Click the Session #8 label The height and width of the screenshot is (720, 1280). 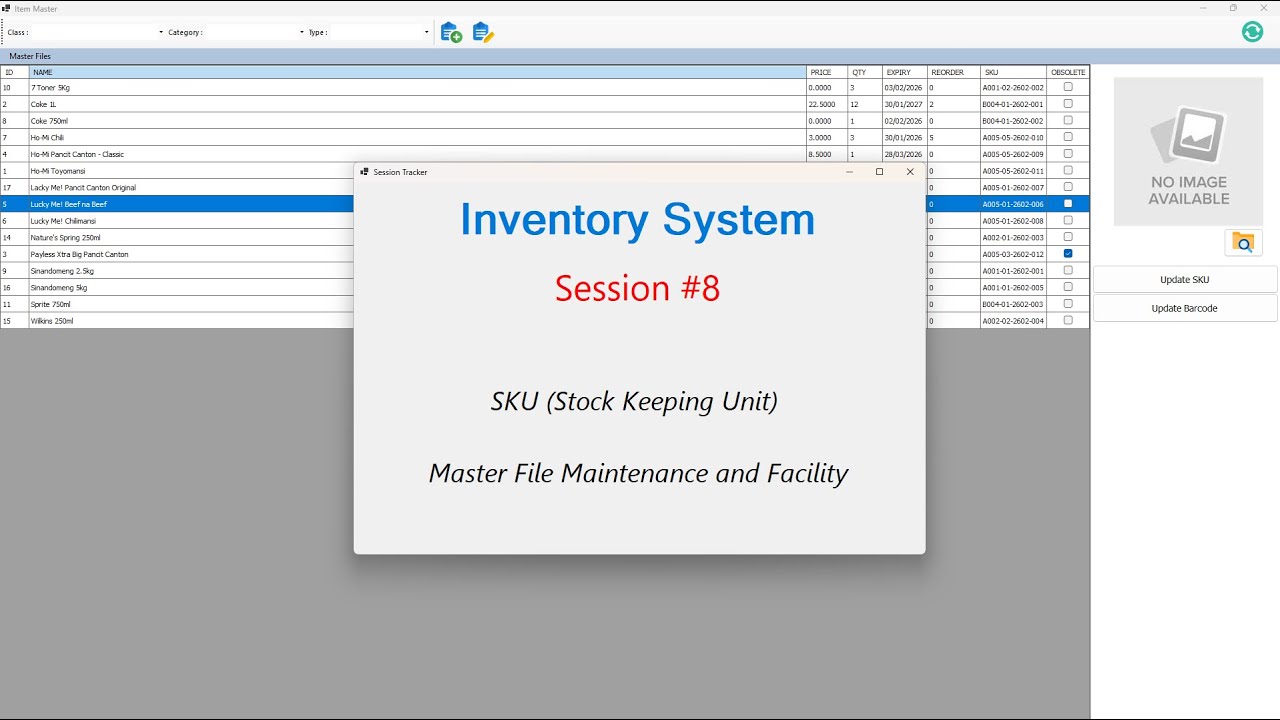click(638, 288)
